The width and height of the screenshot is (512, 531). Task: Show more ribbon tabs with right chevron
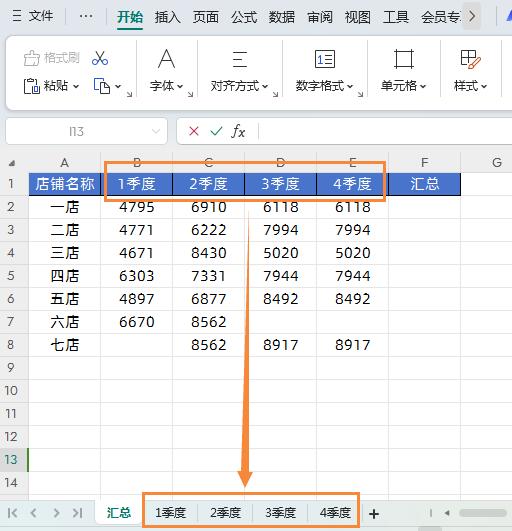472,16
